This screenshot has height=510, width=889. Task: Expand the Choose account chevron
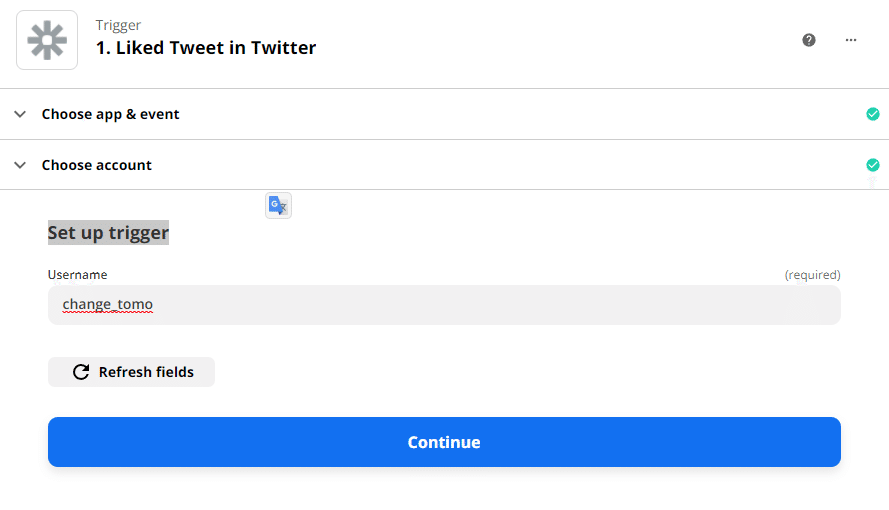point(20,165)
